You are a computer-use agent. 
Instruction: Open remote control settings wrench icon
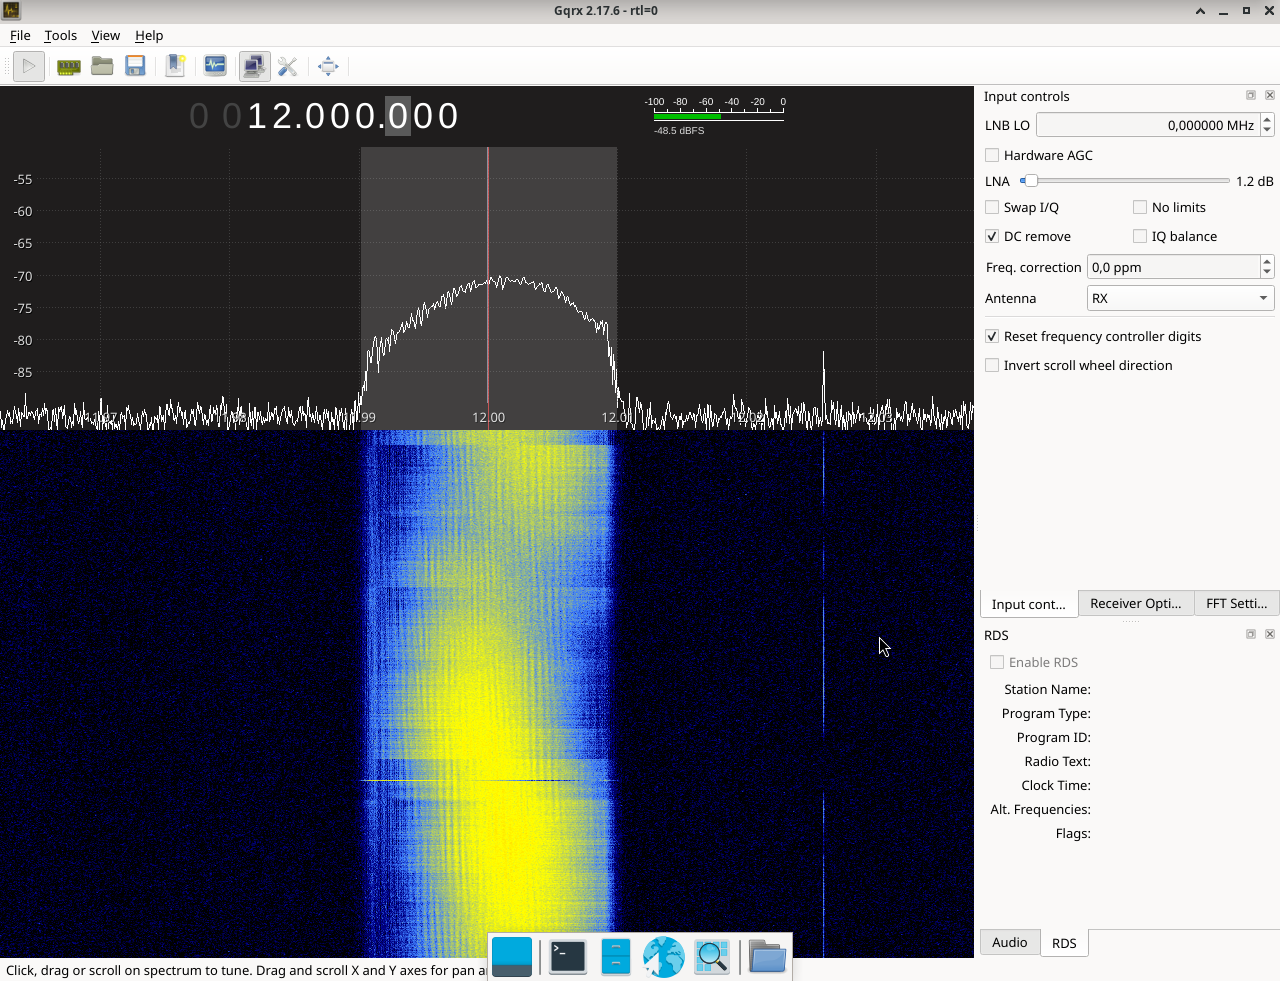[288, 67]
